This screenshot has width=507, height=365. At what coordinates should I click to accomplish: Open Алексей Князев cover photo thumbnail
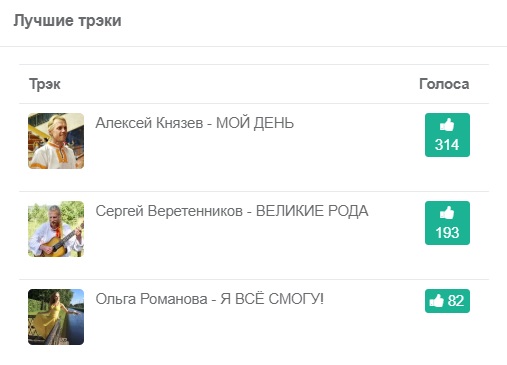56,141
